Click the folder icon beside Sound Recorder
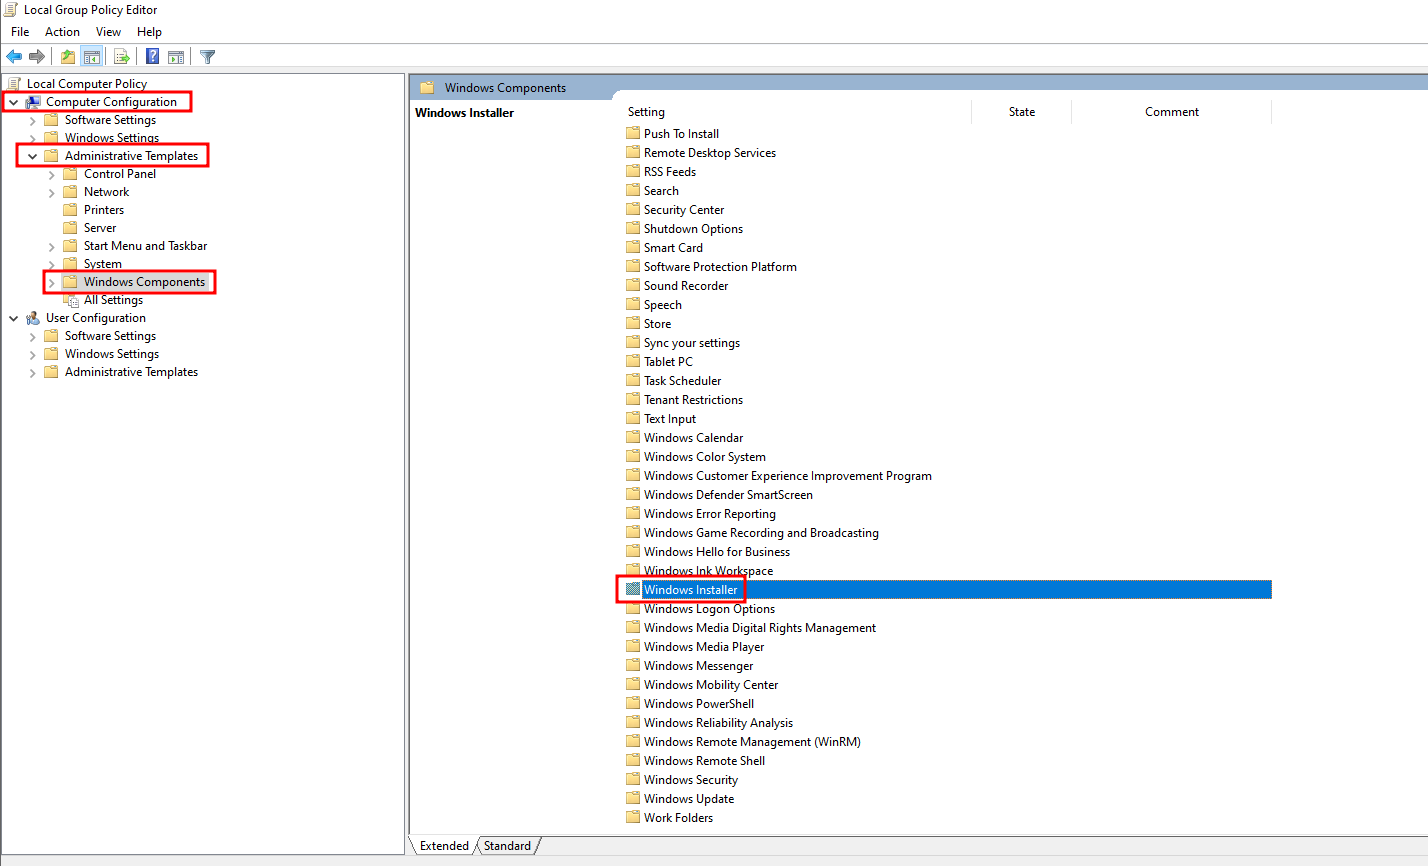Viewport: 1428px width, 866px height. pos(633,285)
